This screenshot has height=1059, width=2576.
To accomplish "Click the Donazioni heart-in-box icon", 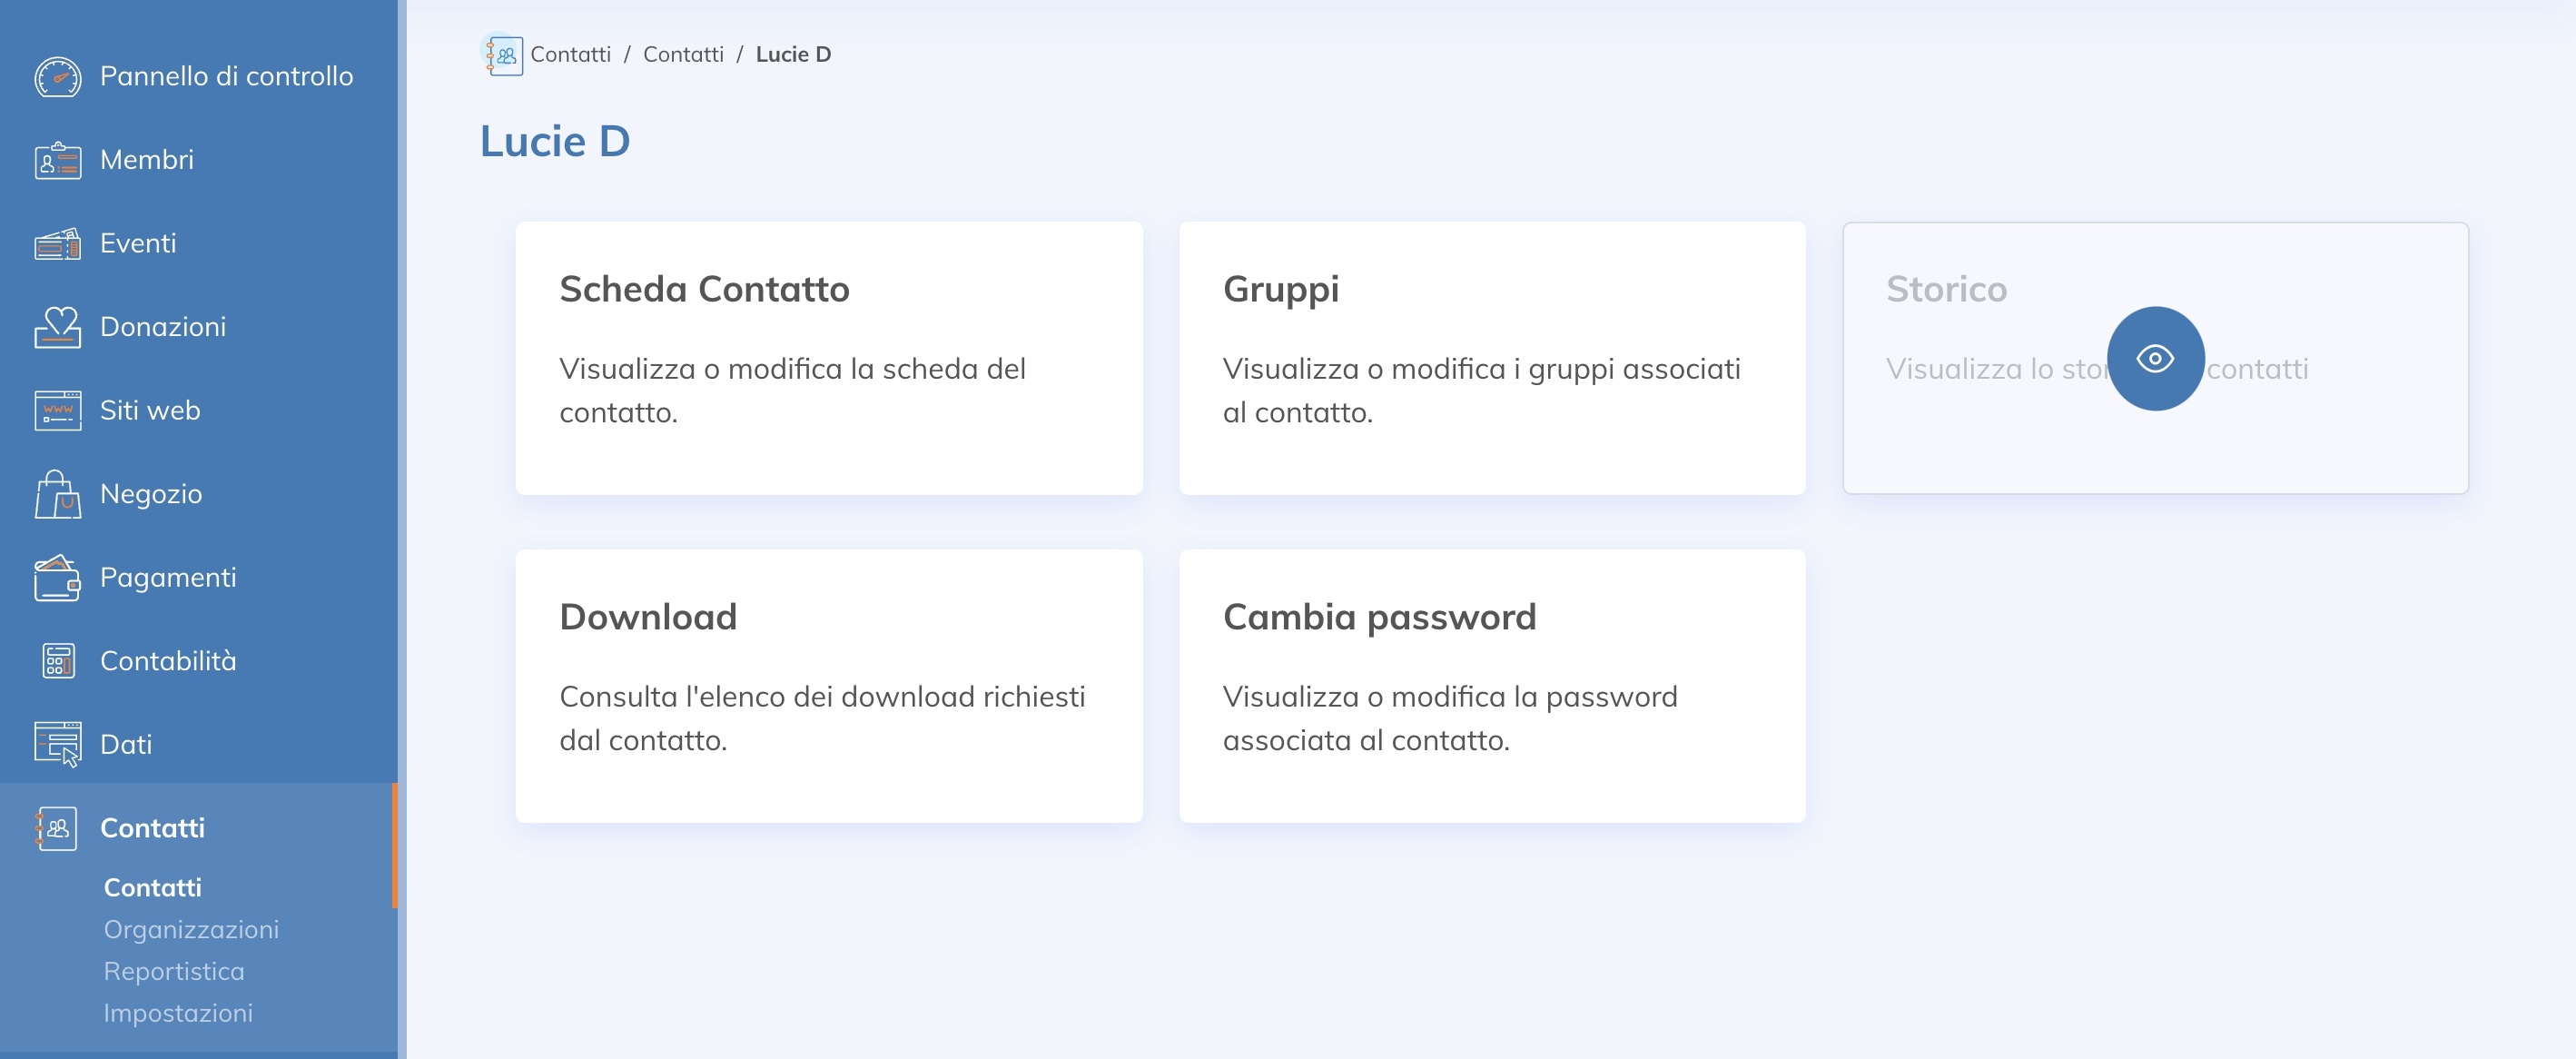I will (58, 327).
